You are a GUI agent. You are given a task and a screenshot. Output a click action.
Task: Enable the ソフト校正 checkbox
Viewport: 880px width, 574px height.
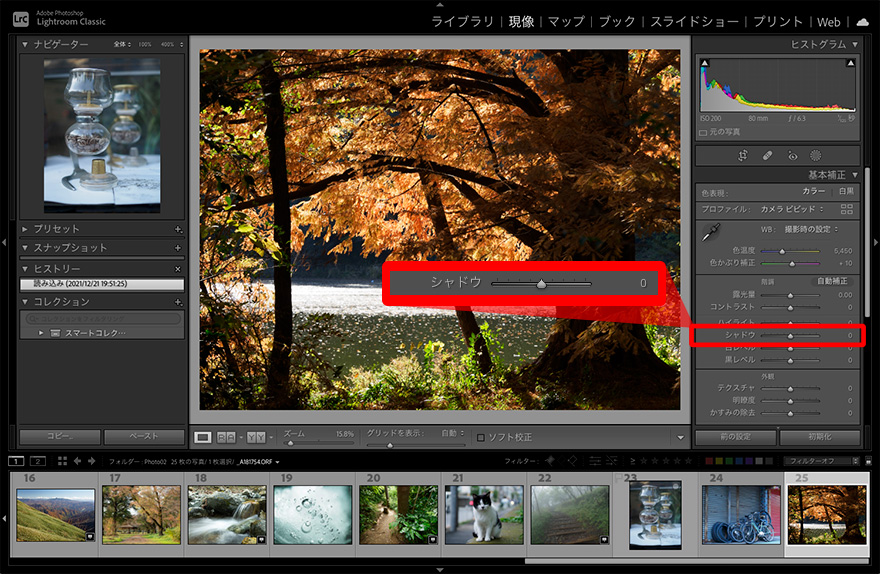(481, 437)
